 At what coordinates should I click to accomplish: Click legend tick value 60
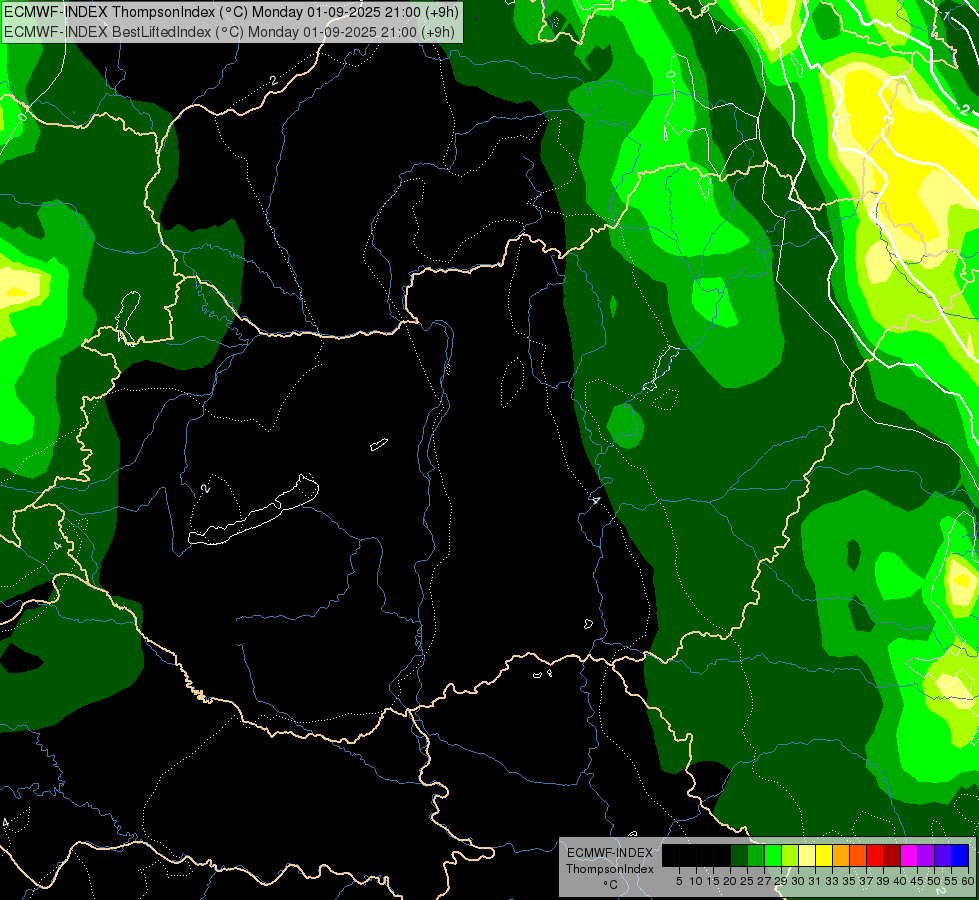click(x=968, y=881)
